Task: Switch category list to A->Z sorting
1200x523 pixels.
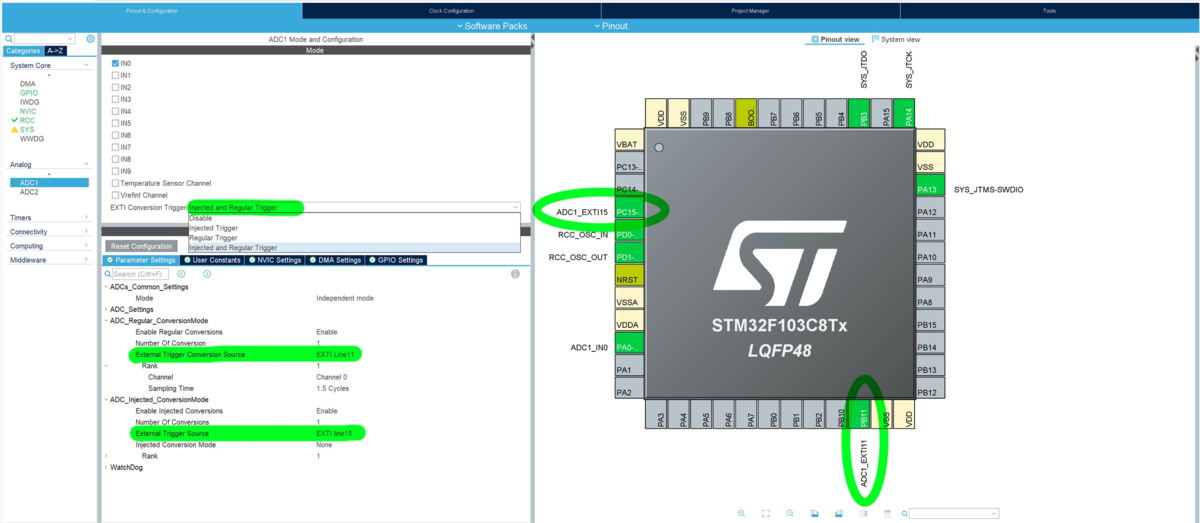Action: coord(57,50)
